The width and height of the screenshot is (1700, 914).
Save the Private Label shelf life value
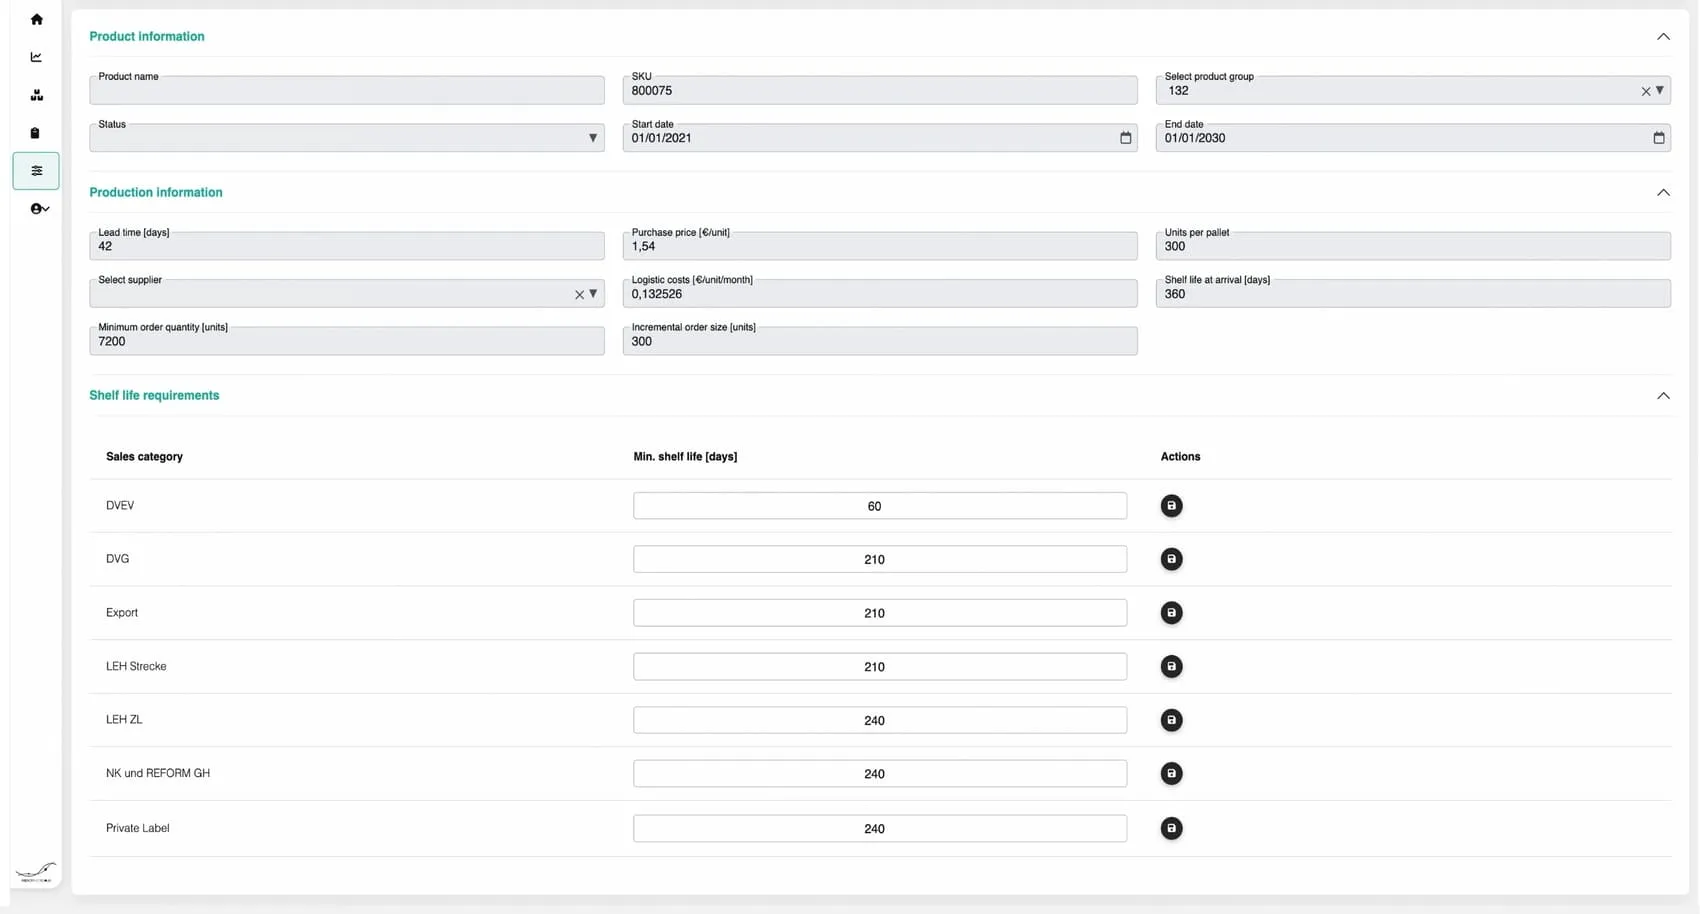click(1171, 828)
